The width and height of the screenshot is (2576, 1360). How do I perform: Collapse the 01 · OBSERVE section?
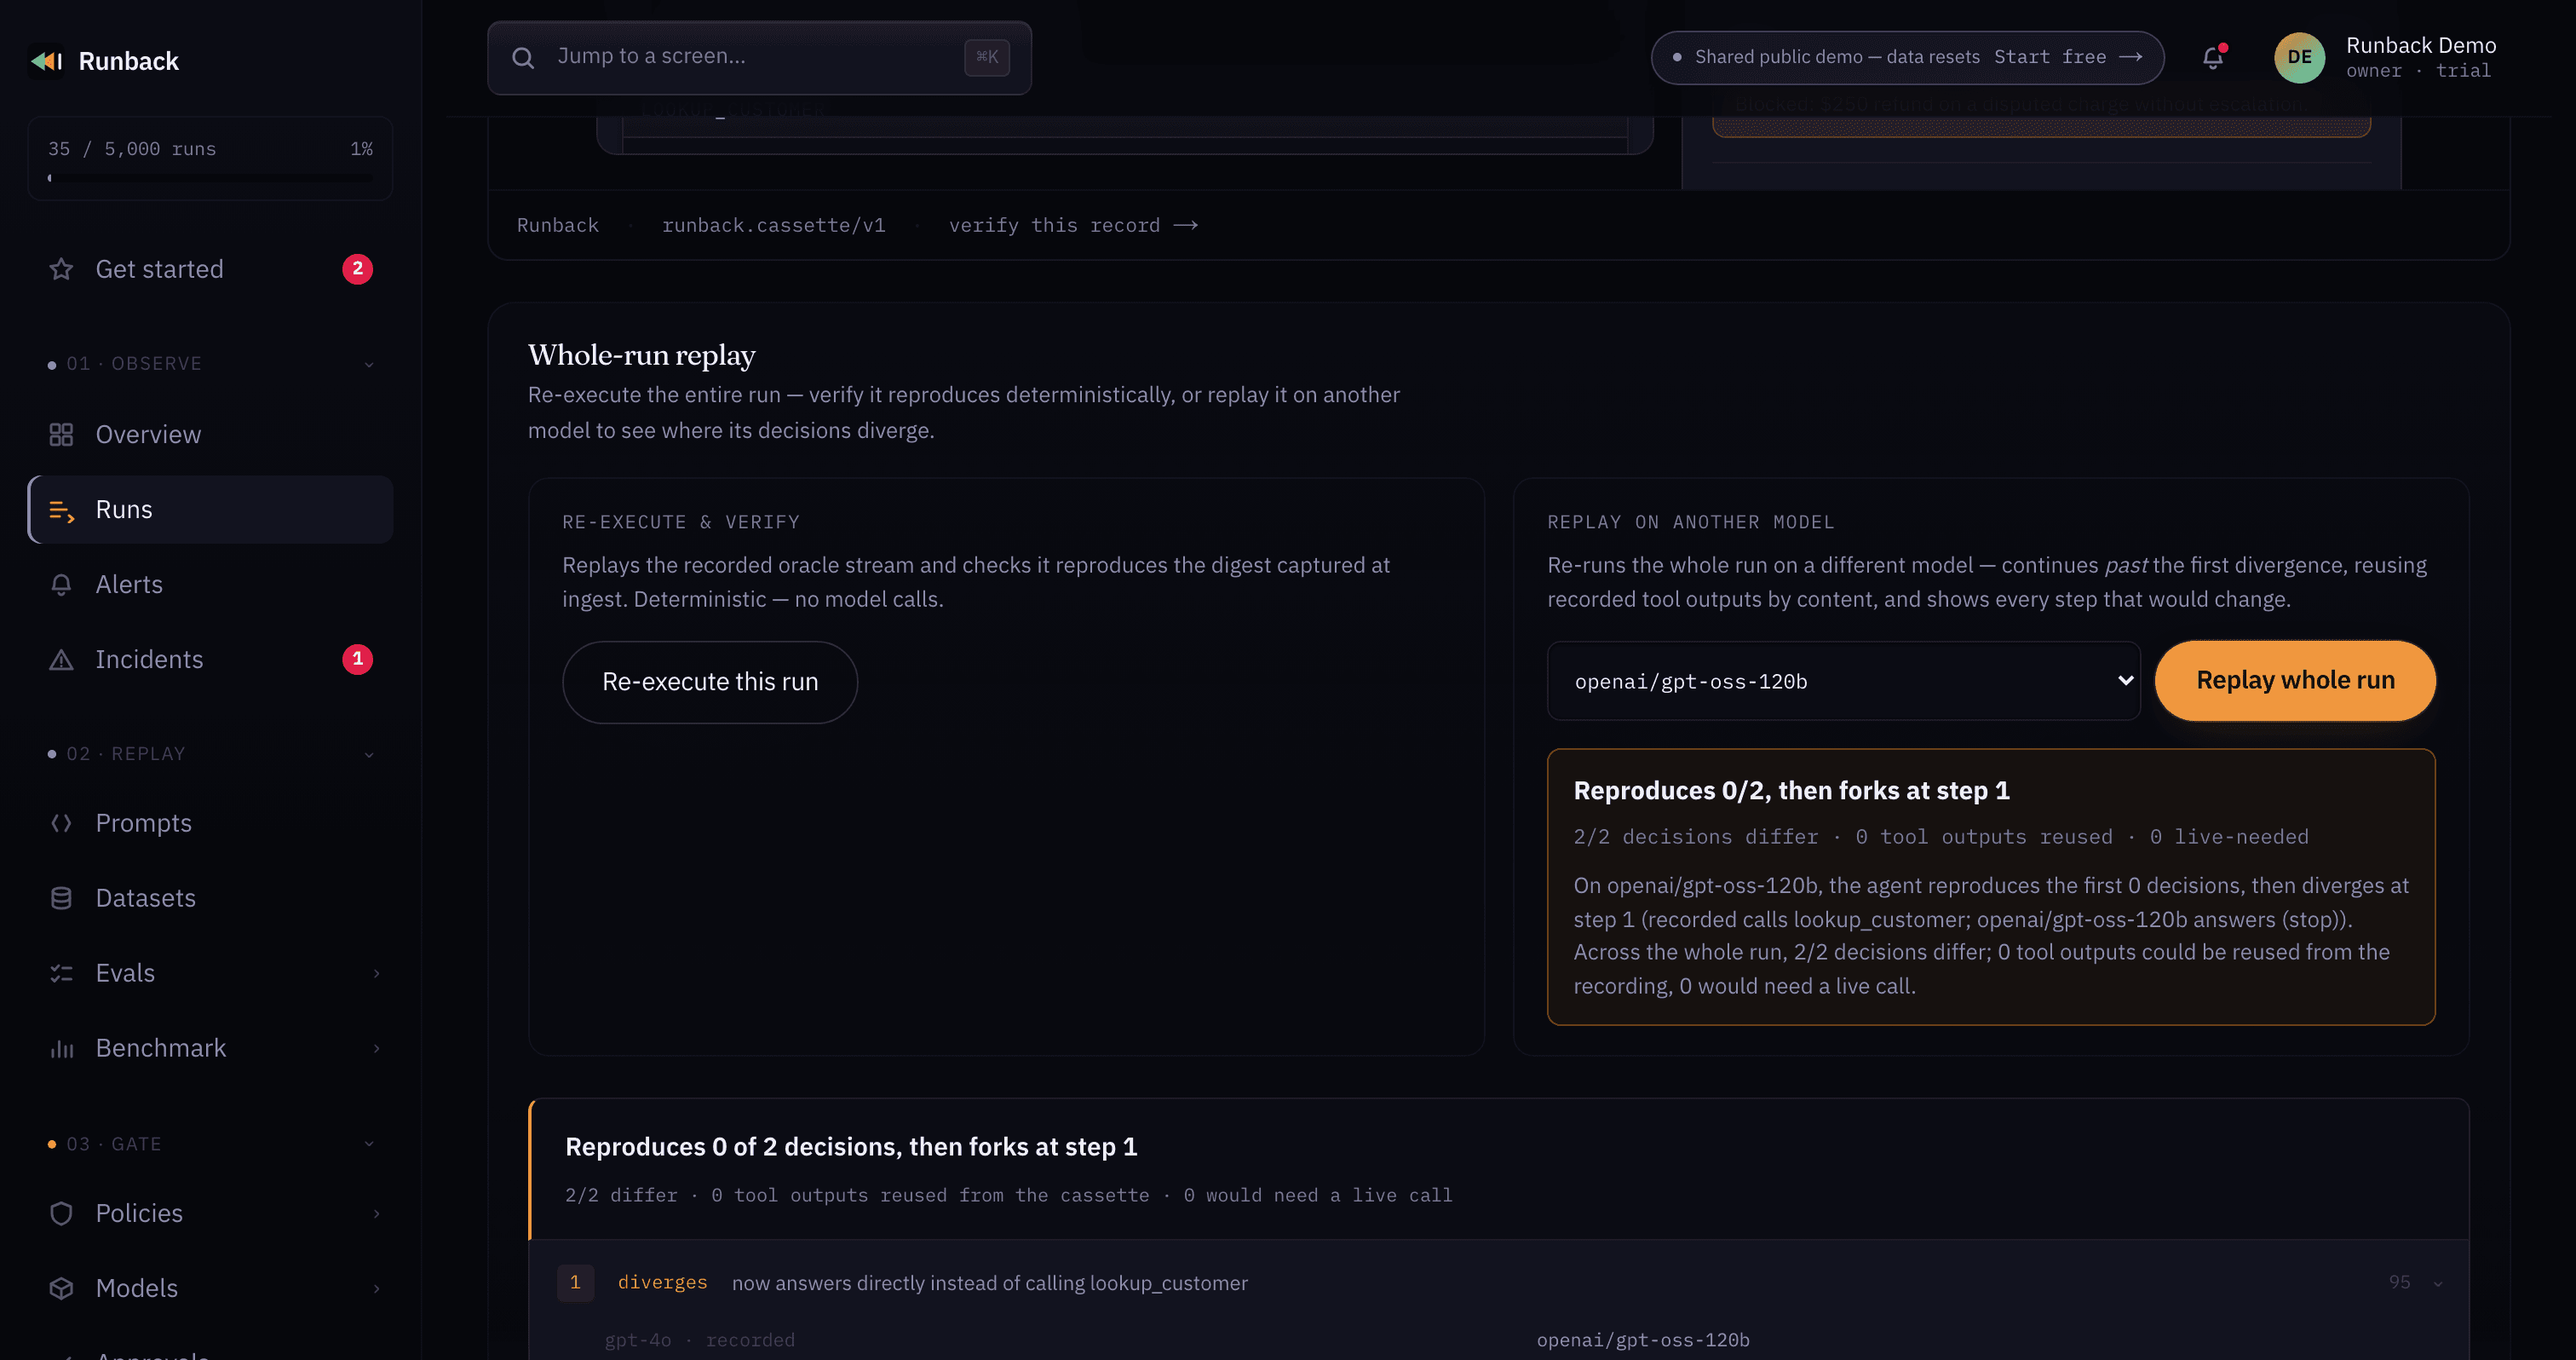[369, 364]
